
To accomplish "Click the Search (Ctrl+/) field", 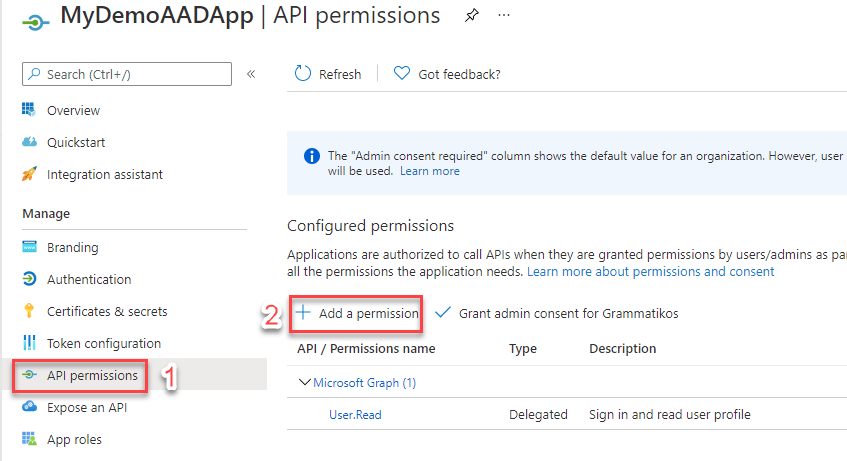I will point(127,74).
